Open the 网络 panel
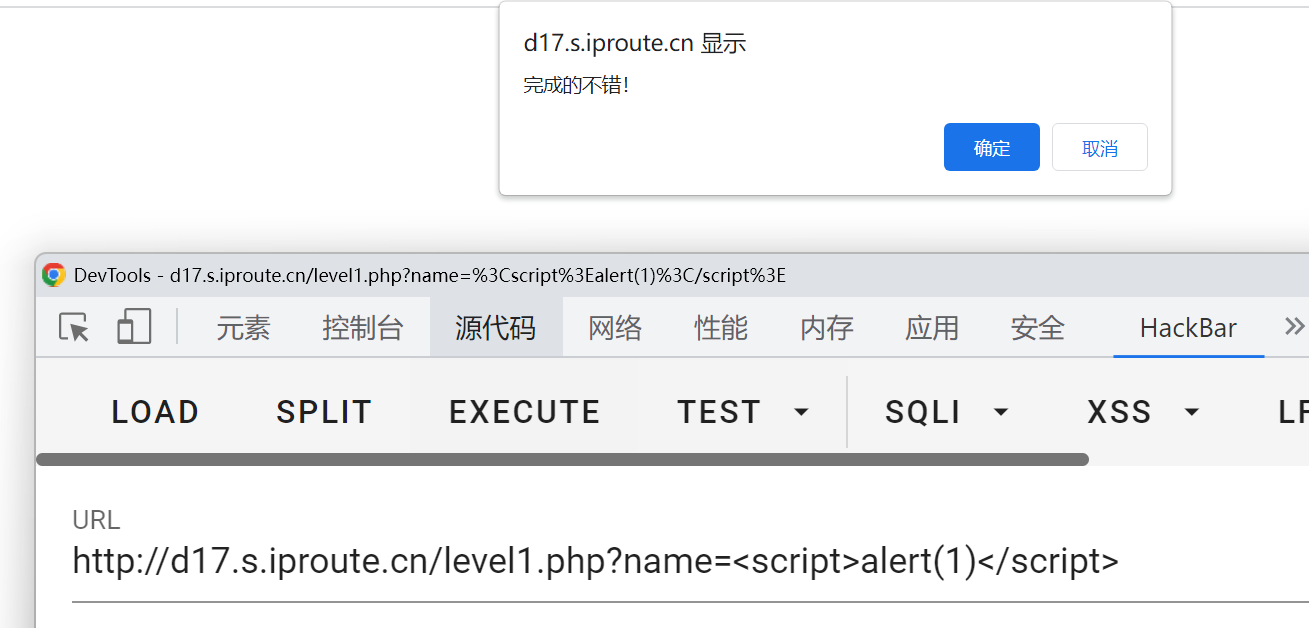 614,326
